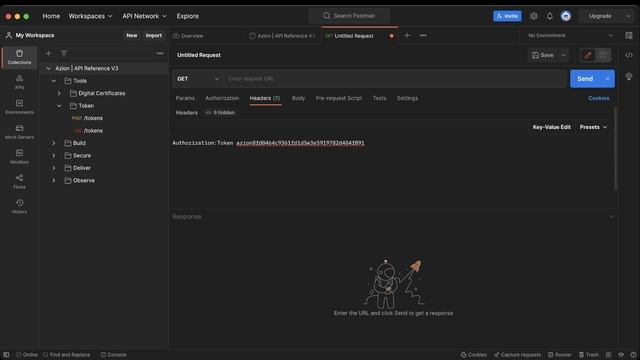This screenshot has width=640, height=360.
Task: Expand the Digital Certificates folder
Action: pyautogui.click(x=59, y=93)
